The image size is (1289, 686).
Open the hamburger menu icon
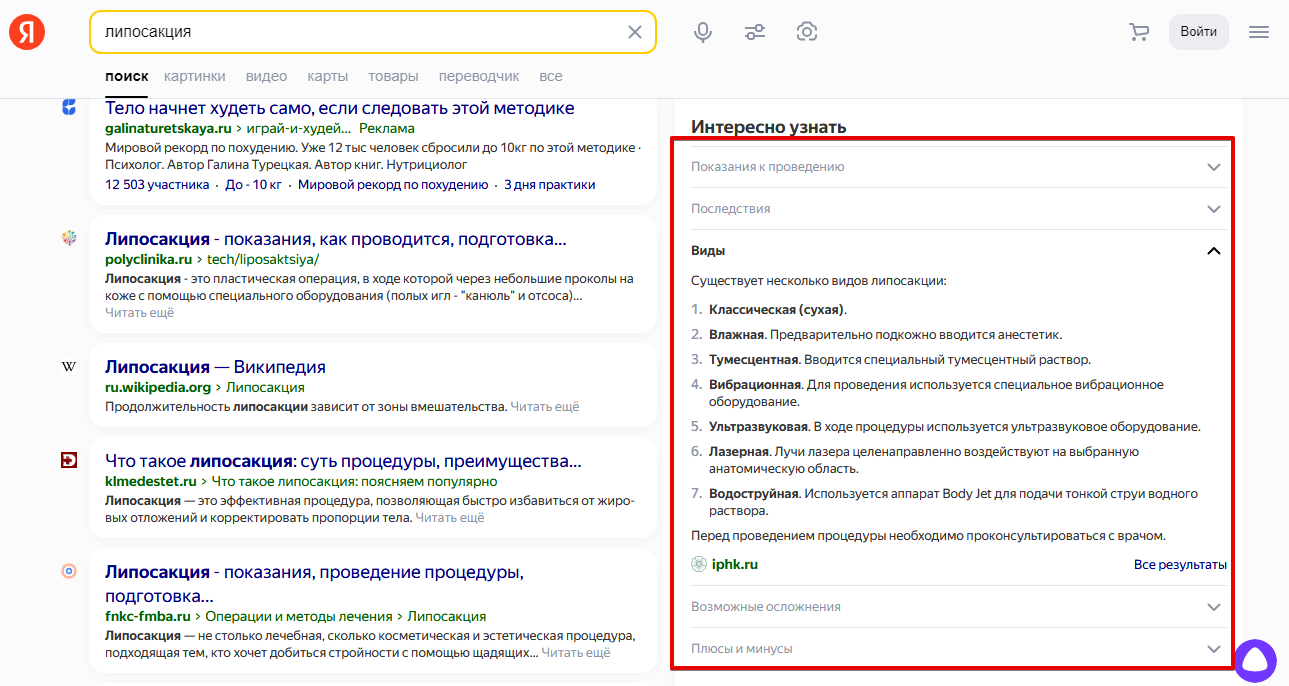pyautogui.click(x=1259, y=32)
